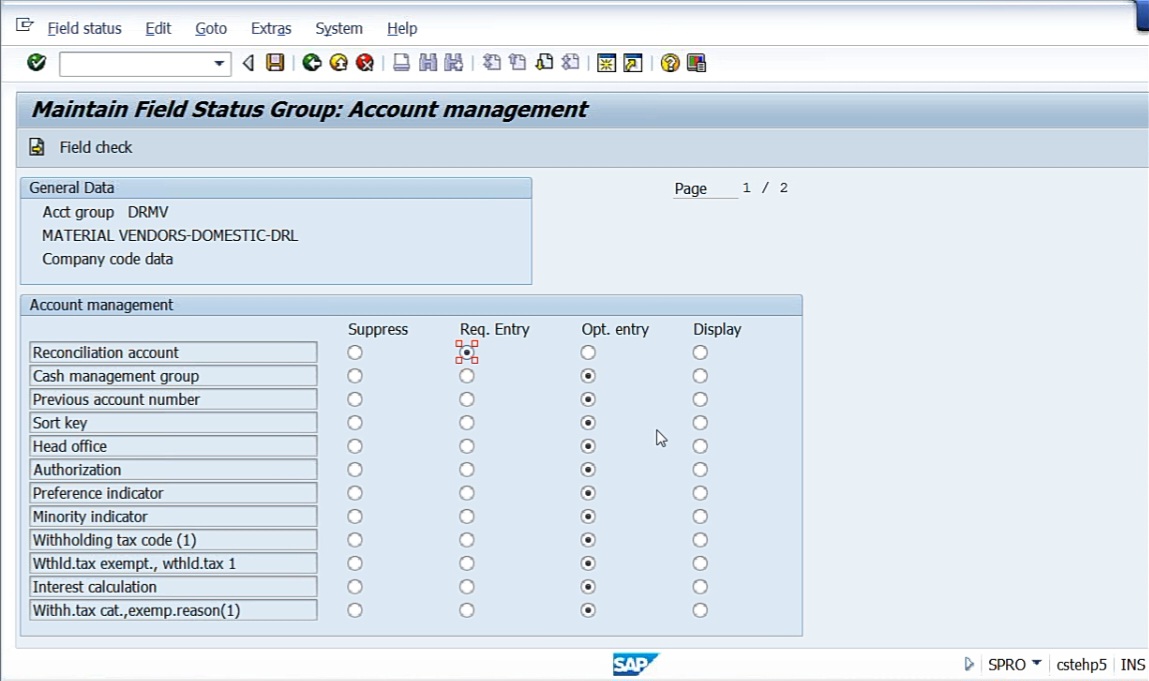Open the Goto menu
Screen dimensions: 1149x681
click(x=211, y=29)
